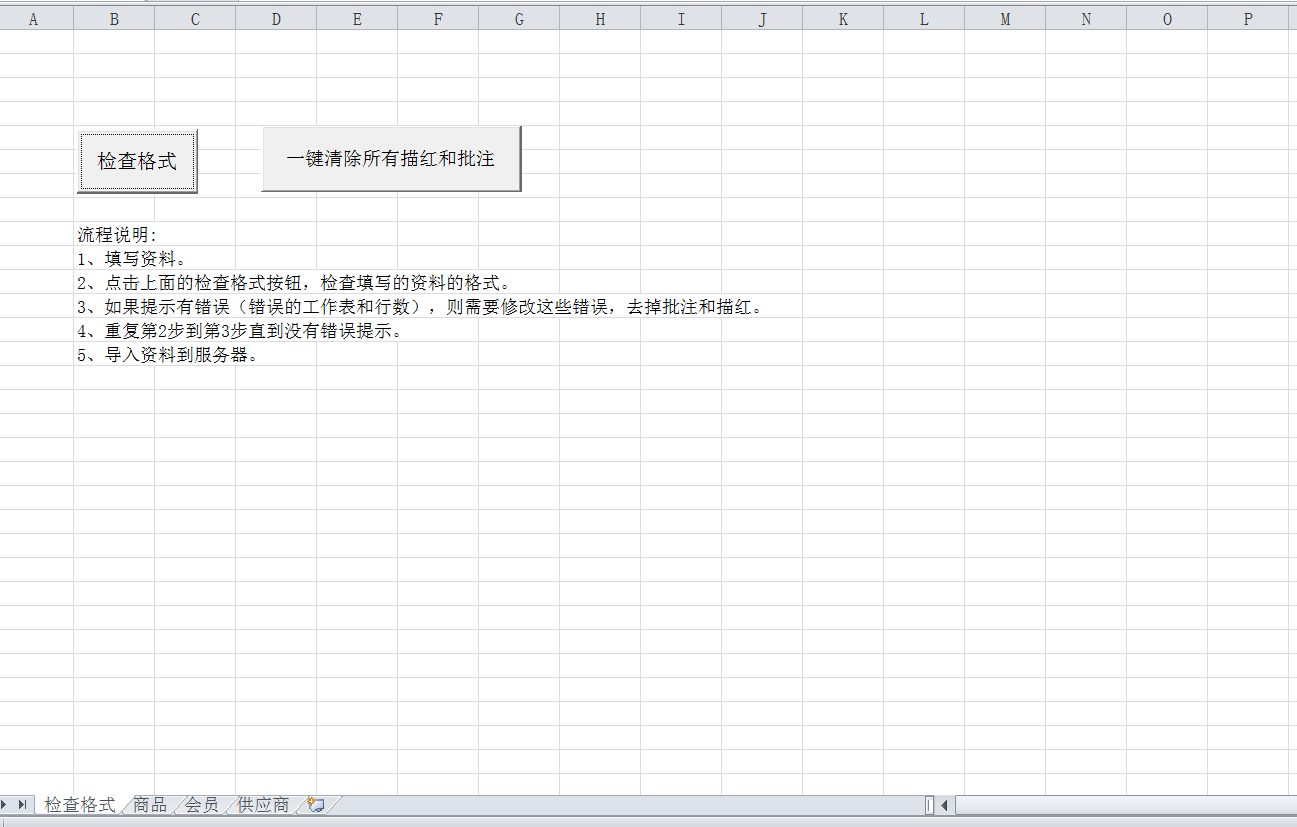Image resolution: width=1297 pixels, height=827 pixels.
Task: Click the "一键清除所有描红和批注" button
Action: coord(391,158)
